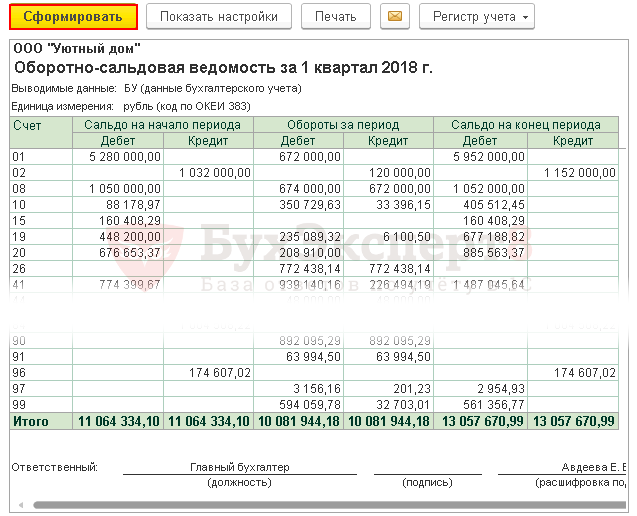Select account 41 in Счет column

tap(41, 284)
